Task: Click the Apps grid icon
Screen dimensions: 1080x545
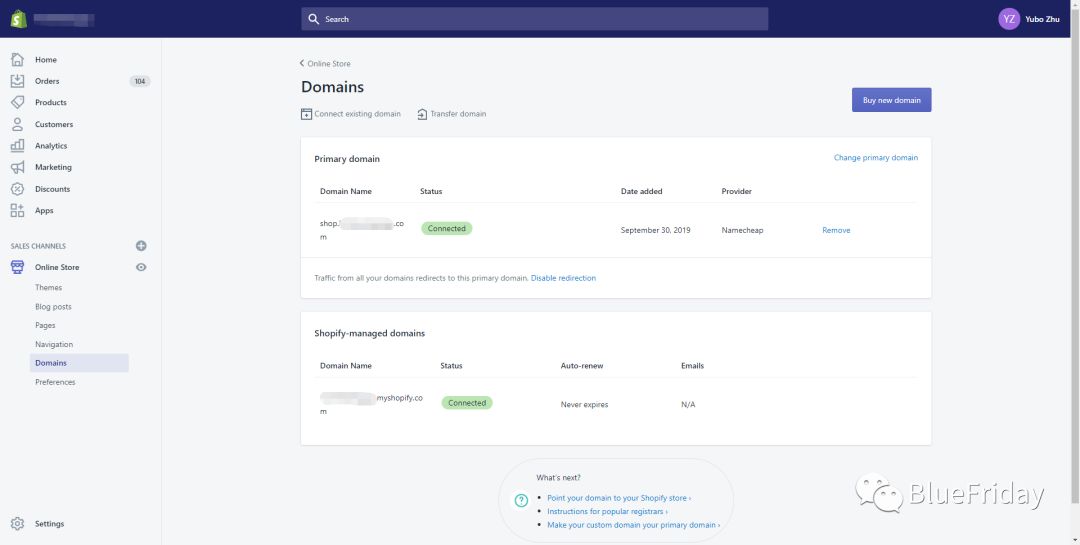Action: [x=17, y=211]
